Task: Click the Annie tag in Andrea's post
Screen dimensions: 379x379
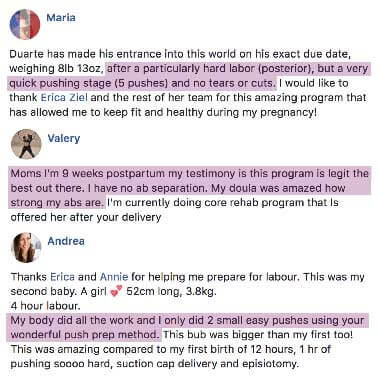Action: point(114,277)
